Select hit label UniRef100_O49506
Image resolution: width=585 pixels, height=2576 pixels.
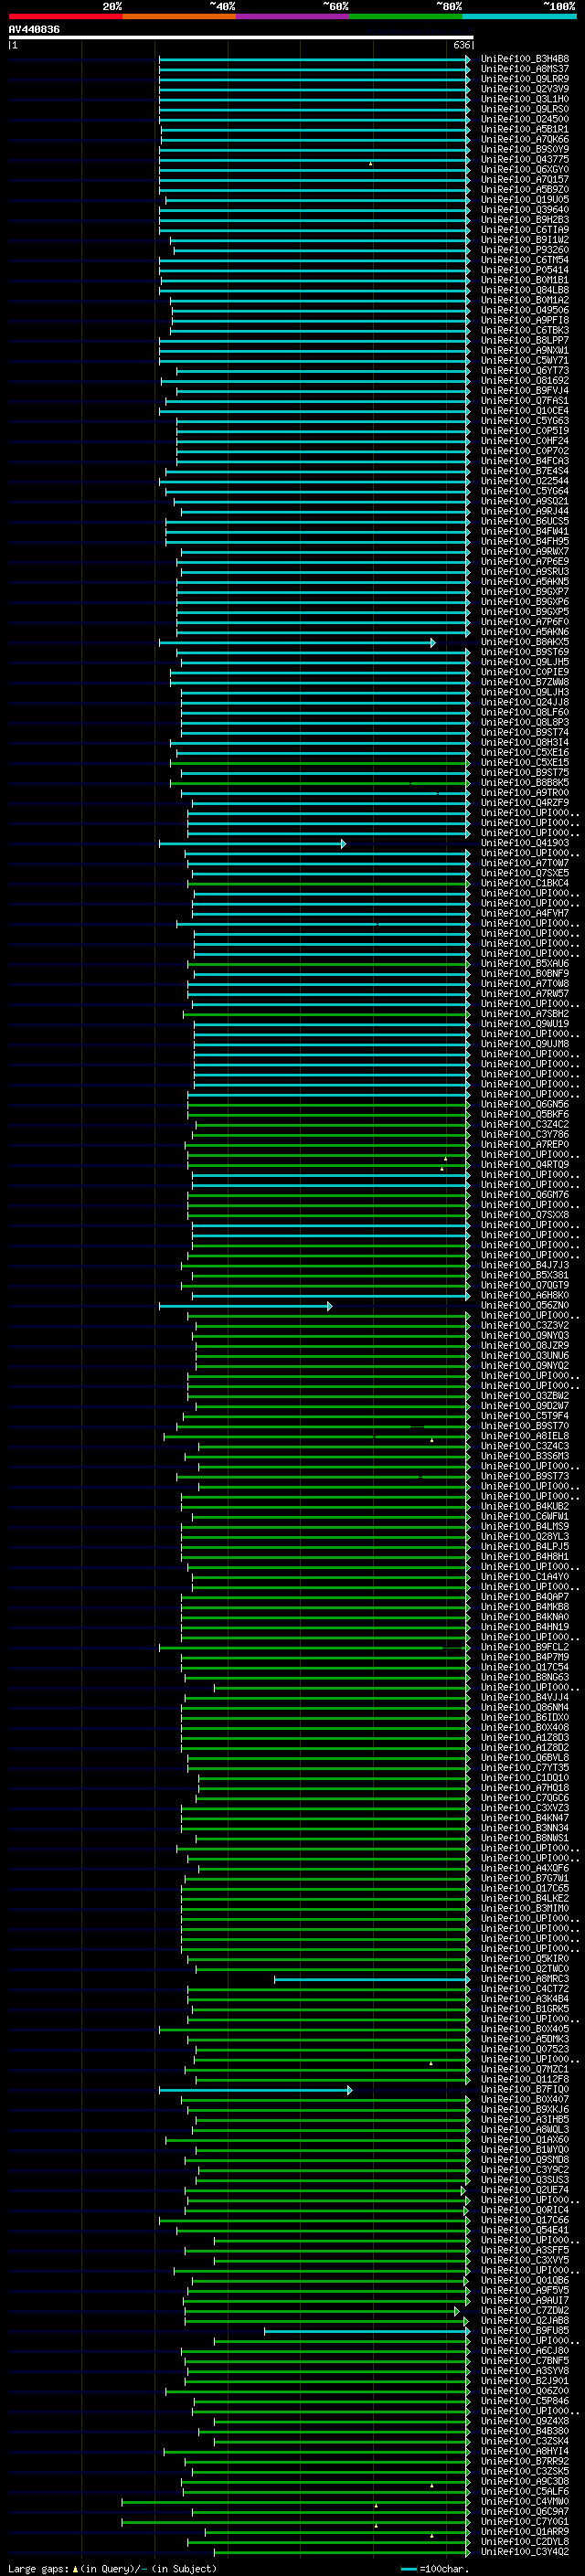point(525,310)
